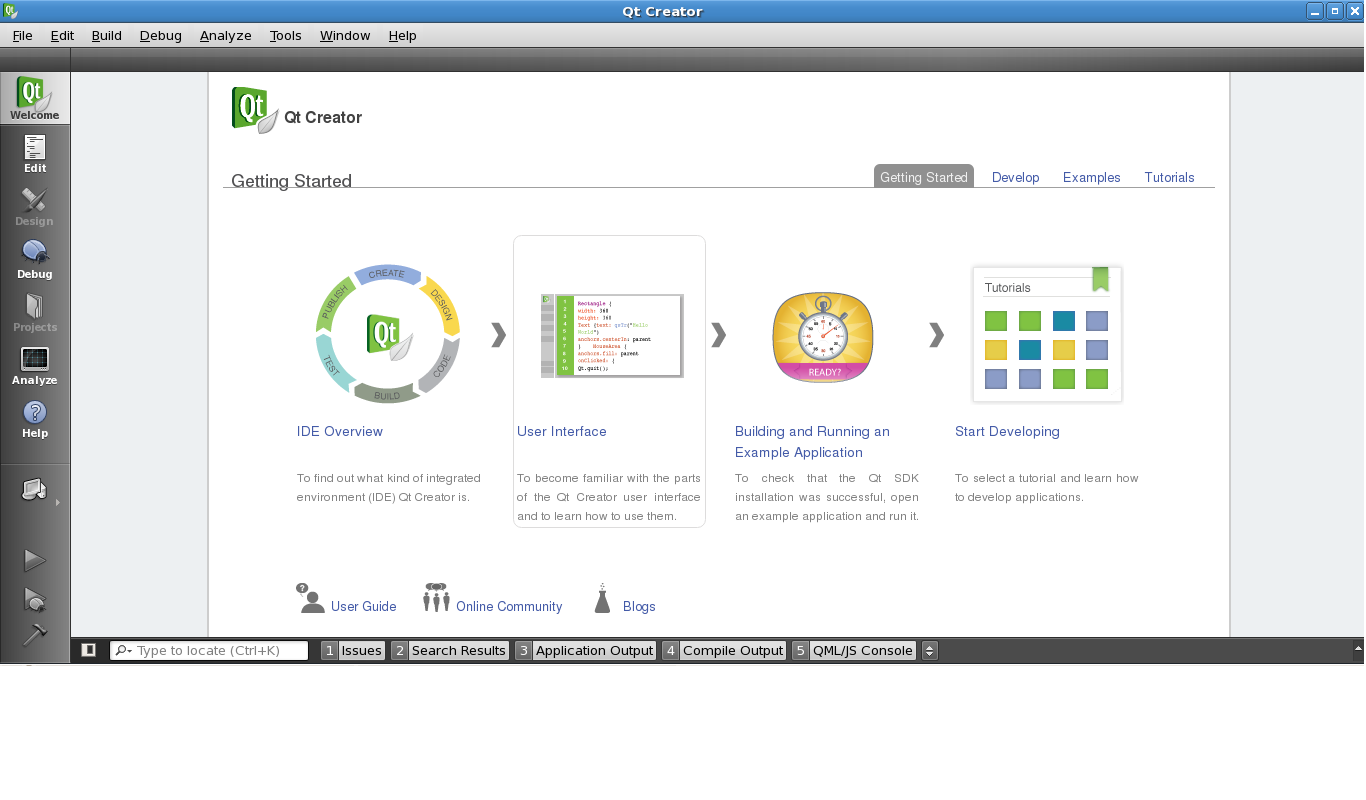This screenshot has width=1366, height=800.
Task: Show the Issues output pane
Action: (x=353, y=651)
